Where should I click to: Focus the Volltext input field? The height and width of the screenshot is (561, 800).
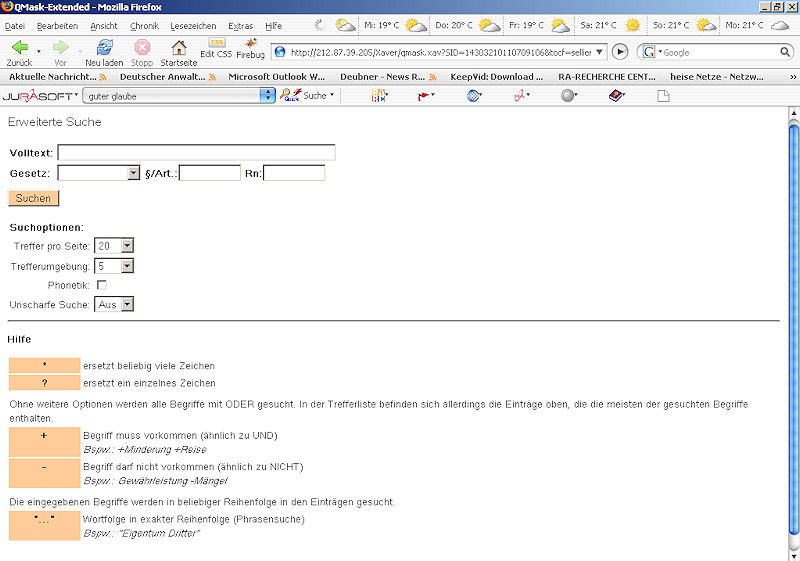click(196, 153)
